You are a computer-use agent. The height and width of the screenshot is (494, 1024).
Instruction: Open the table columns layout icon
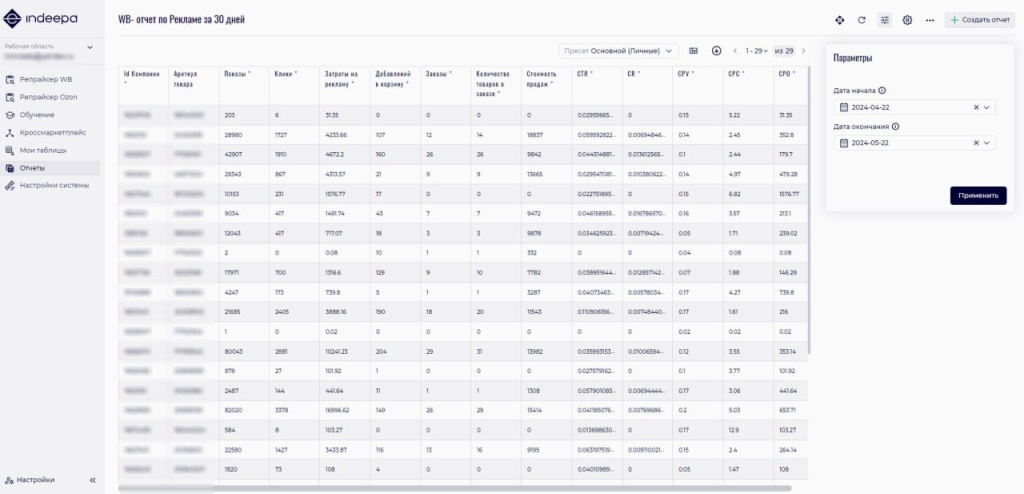[694, 51]
